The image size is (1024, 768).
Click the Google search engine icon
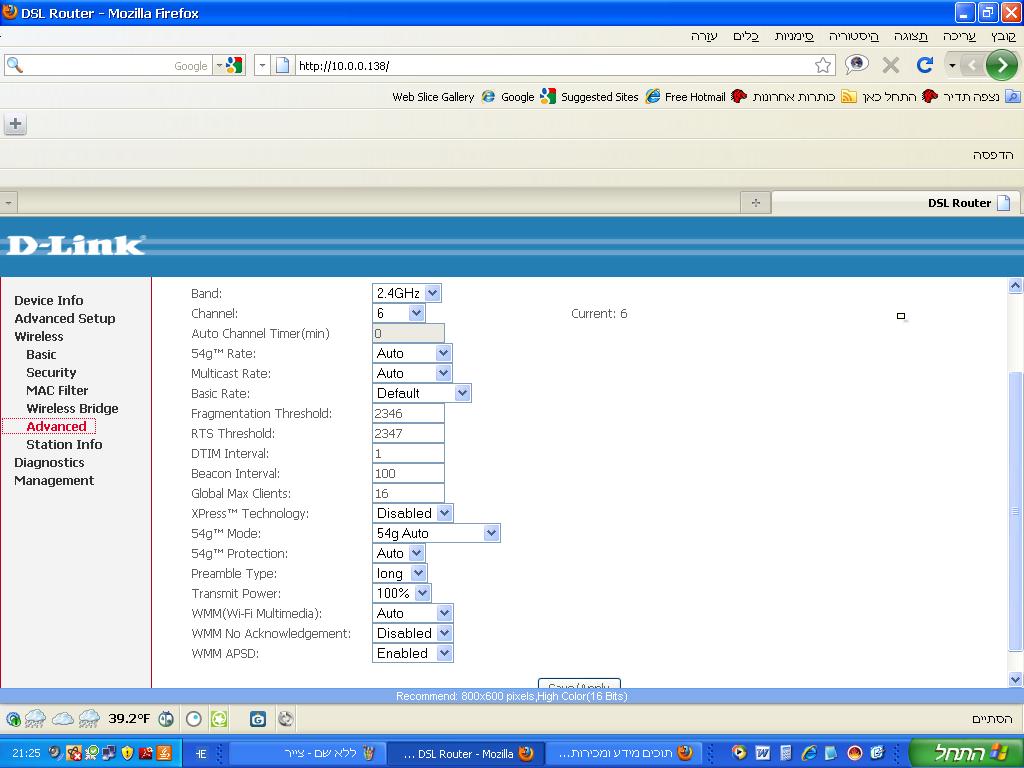point(234,65)
